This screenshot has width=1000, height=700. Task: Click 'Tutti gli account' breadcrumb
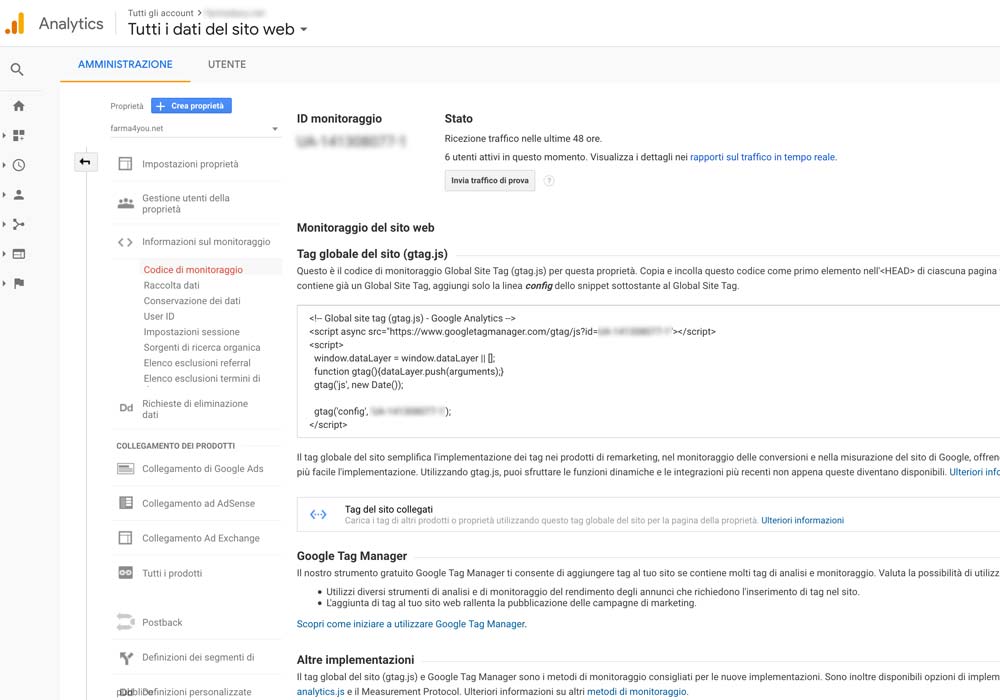pyautogui.click(x=161, y=13)
